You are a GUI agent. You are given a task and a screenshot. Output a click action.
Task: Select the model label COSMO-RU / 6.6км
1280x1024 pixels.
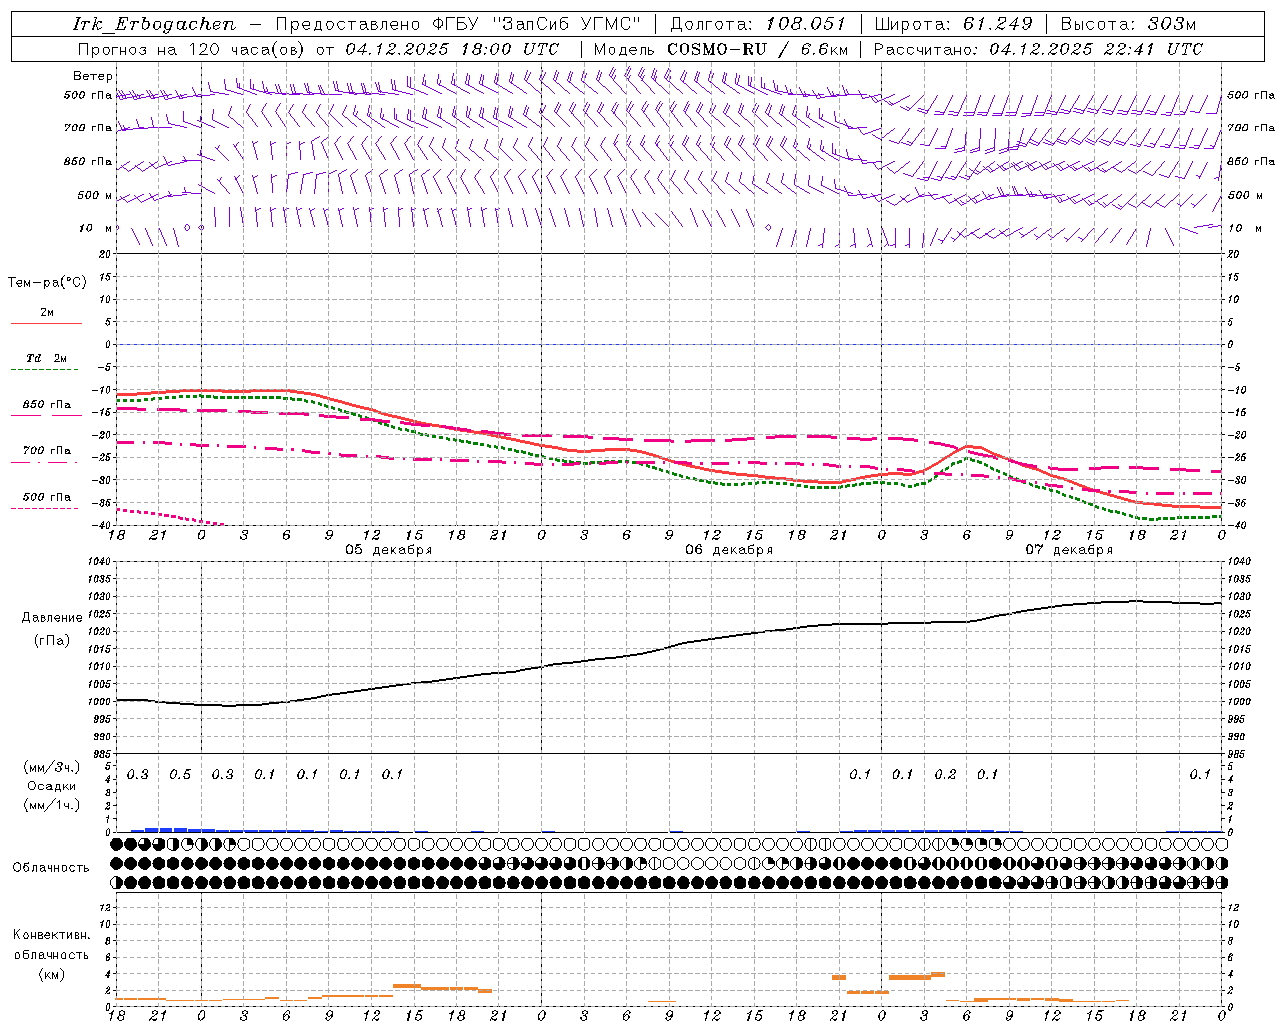point(757,49)
